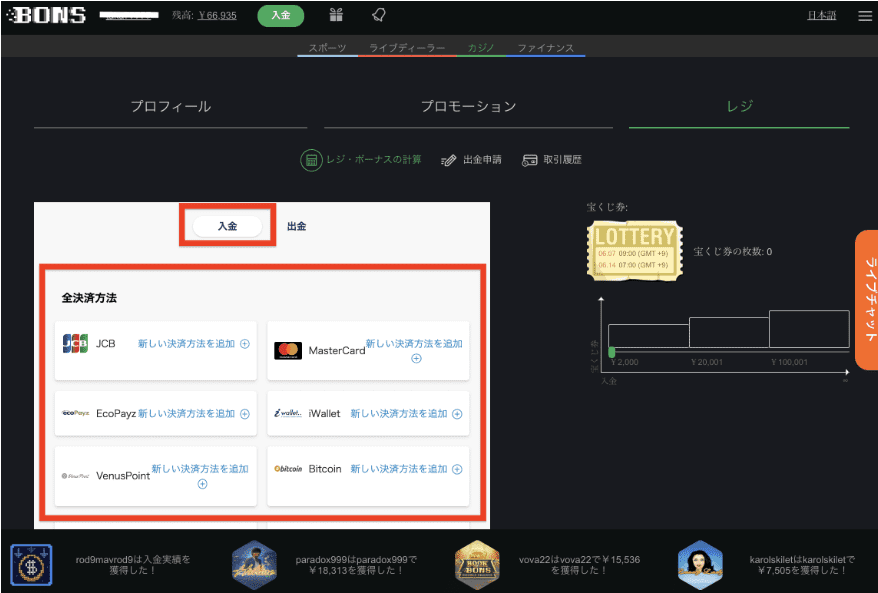The height and width of the screenshot is (593, 878).
Task: Add a new iWallet payment method
Action: 399,414
